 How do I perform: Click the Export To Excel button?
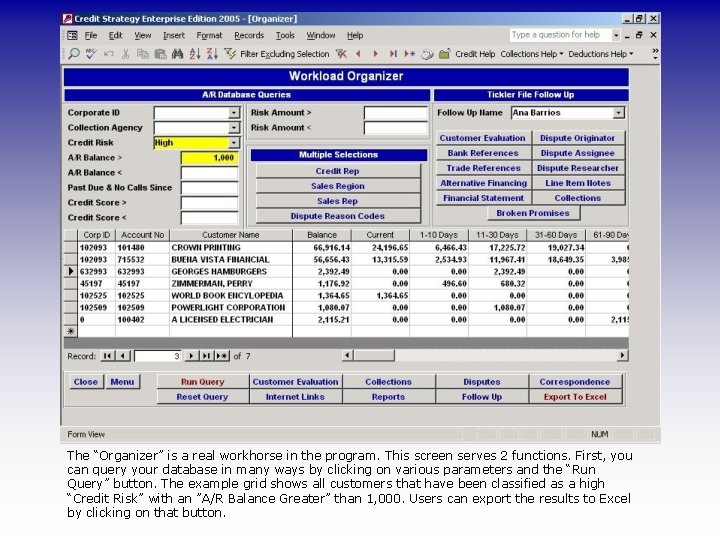coord(575,397)
